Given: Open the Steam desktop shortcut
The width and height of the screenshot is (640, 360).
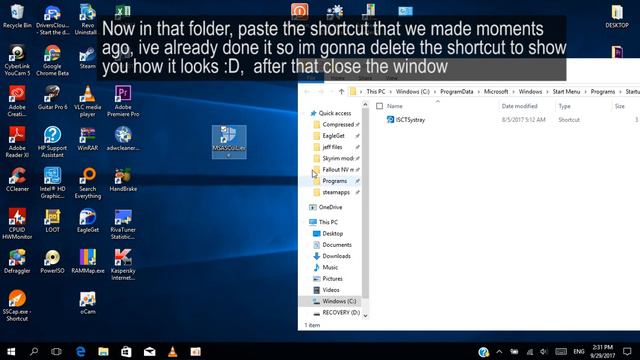Looking at the screenshot, I should click(x=87, y=57).
